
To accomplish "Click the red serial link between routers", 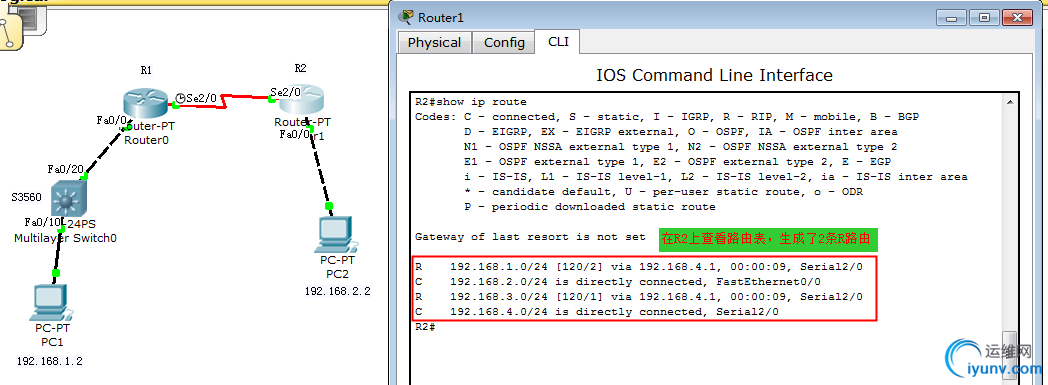I will point(222,101).
